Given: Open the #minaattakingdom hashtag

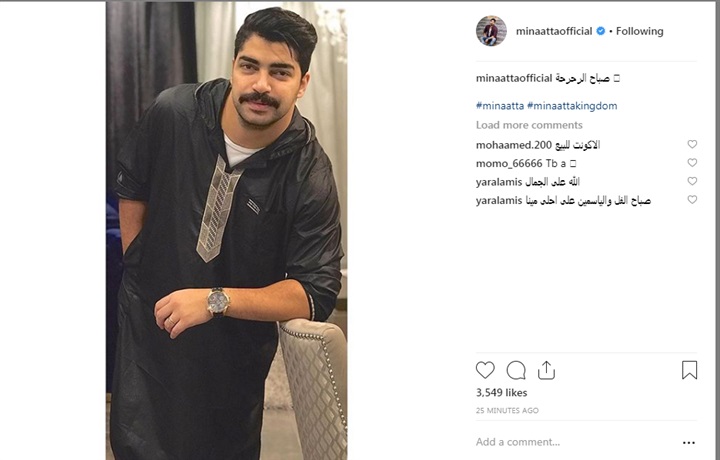Looking at the screenshot, I should (572, 106).
